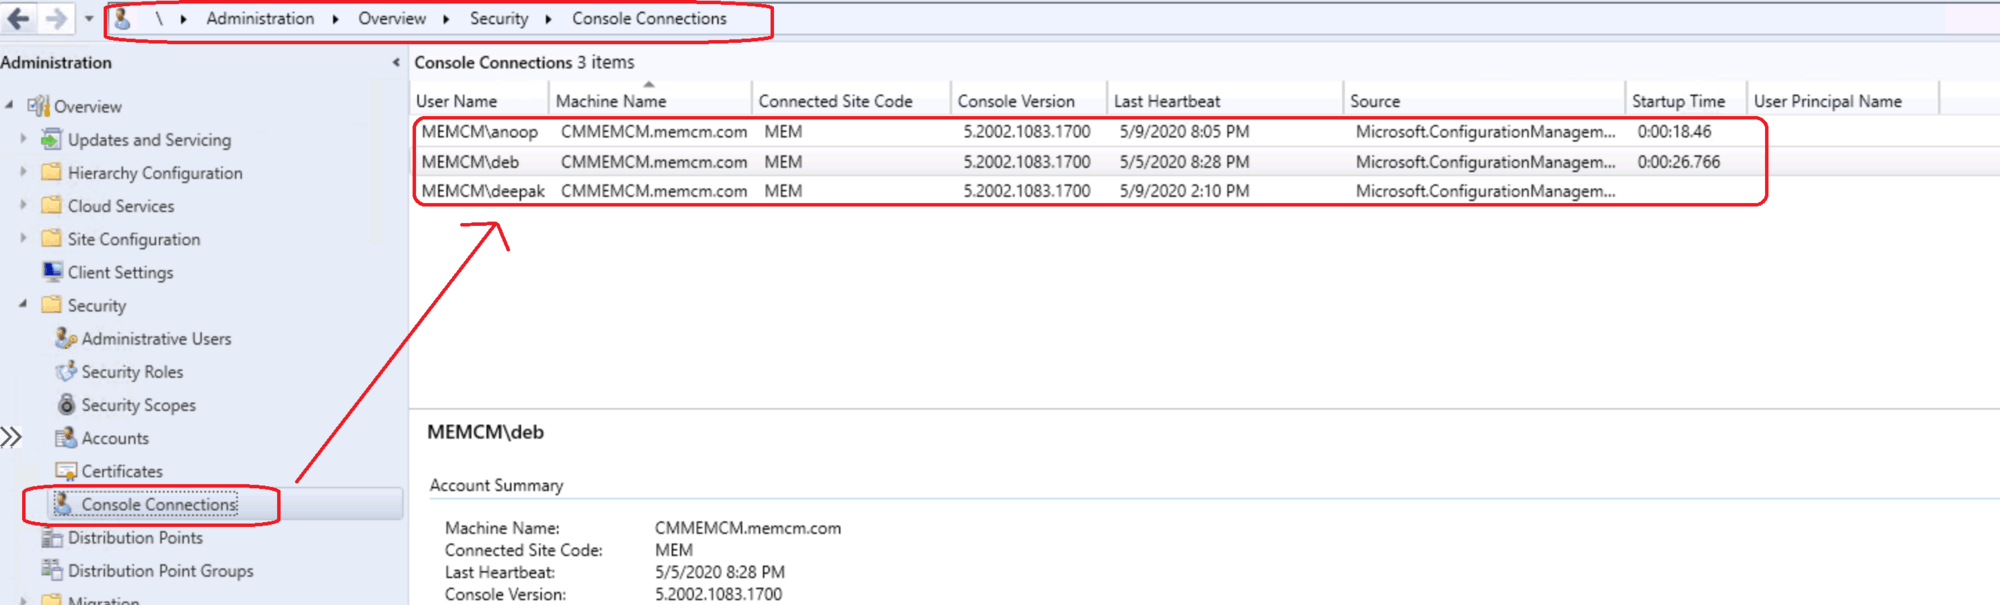Click the Distribution Points icon
Screen dimensions: 2000x605
(x=52, y=537)
